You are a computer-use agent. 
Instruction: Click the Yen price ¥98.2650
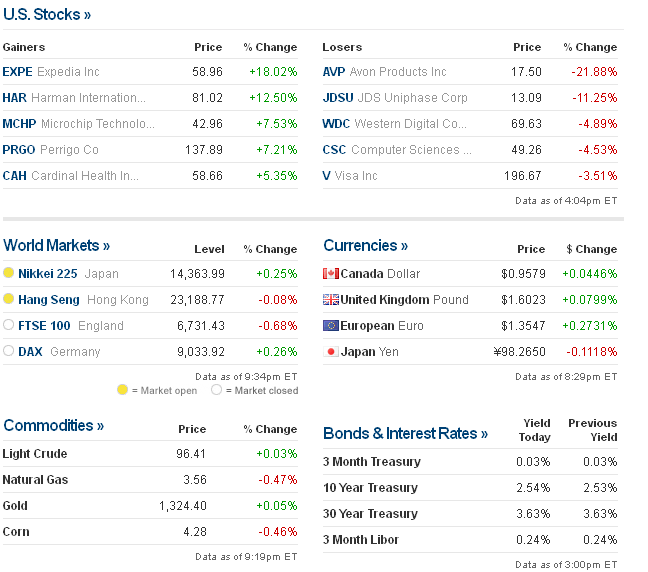coord(519,352)
